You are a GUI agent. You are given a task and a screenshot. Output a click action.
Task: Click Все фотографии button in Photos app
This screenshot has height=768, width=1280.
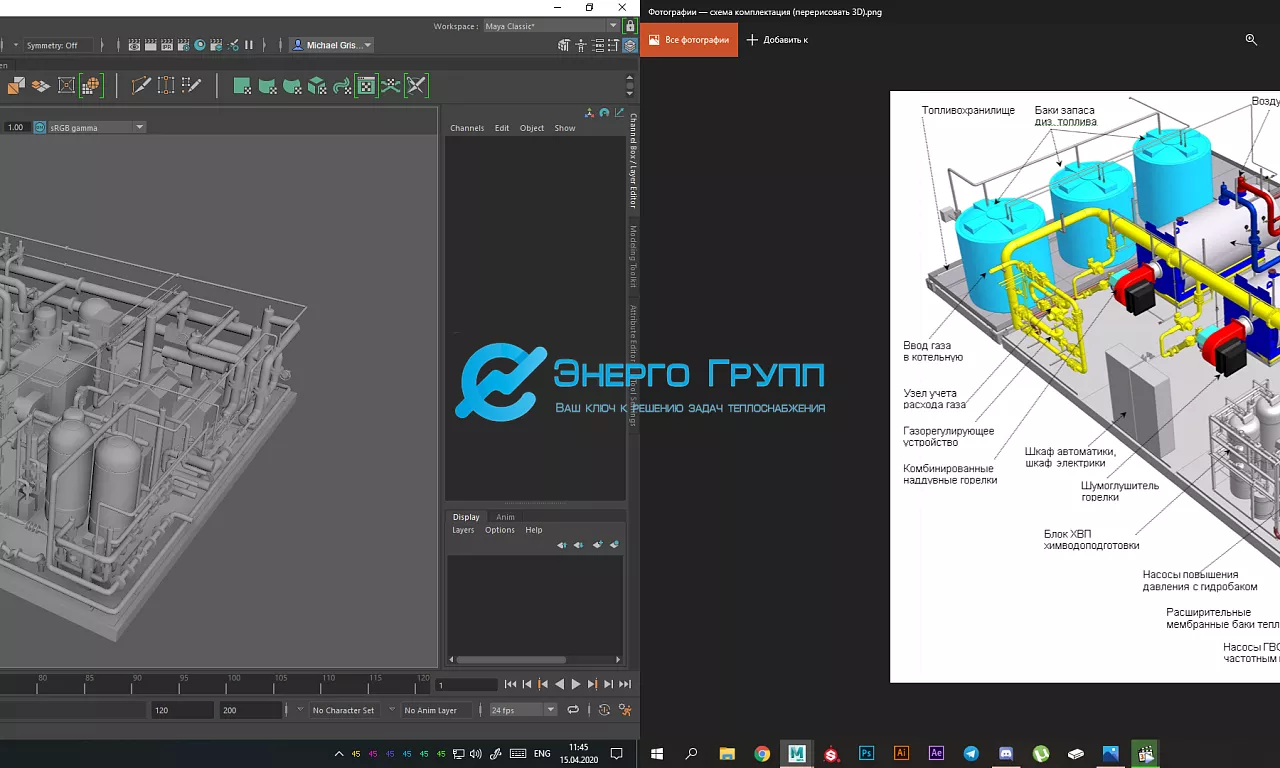[x=689, y=40]
